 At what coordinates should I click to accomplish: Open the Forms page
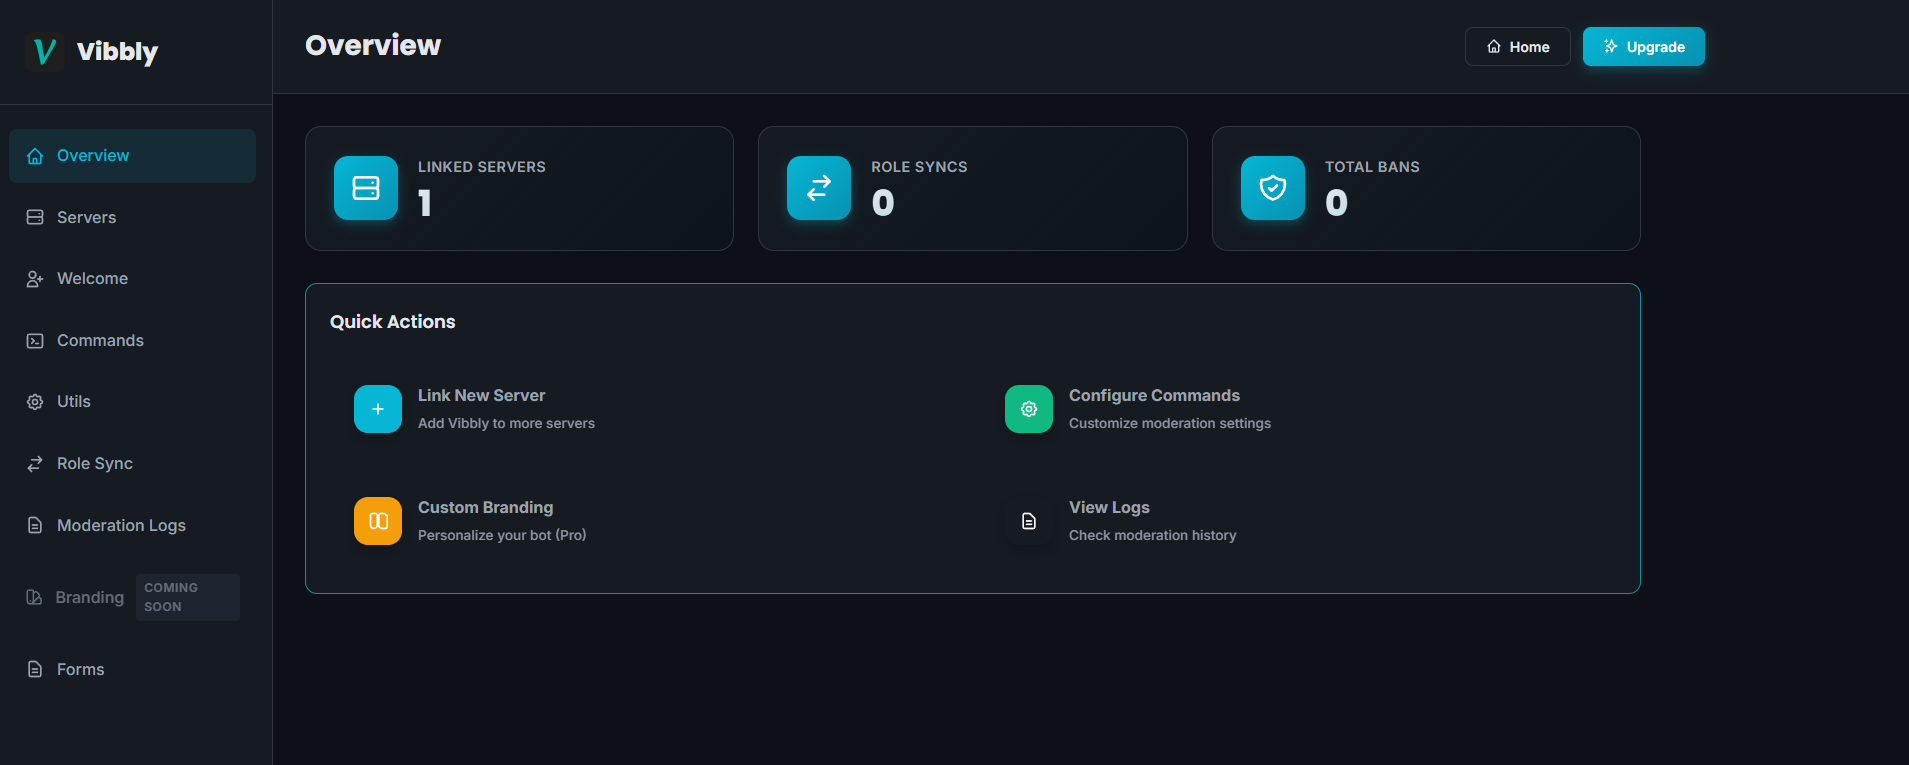point(80,670)
